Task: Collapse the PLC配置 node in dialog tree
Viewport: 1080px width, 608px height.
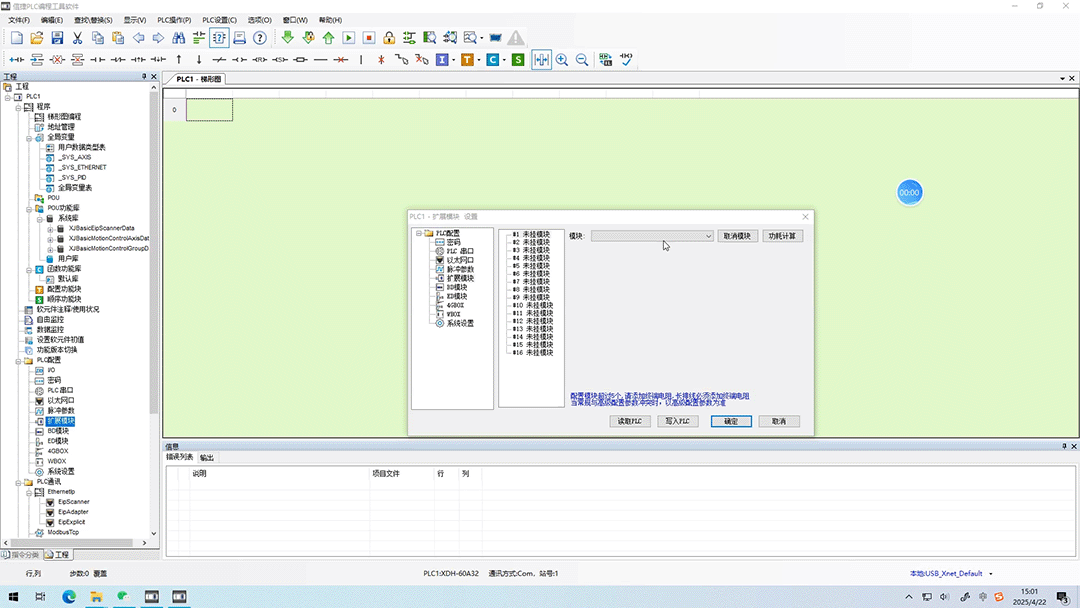Action: [419, 233]
